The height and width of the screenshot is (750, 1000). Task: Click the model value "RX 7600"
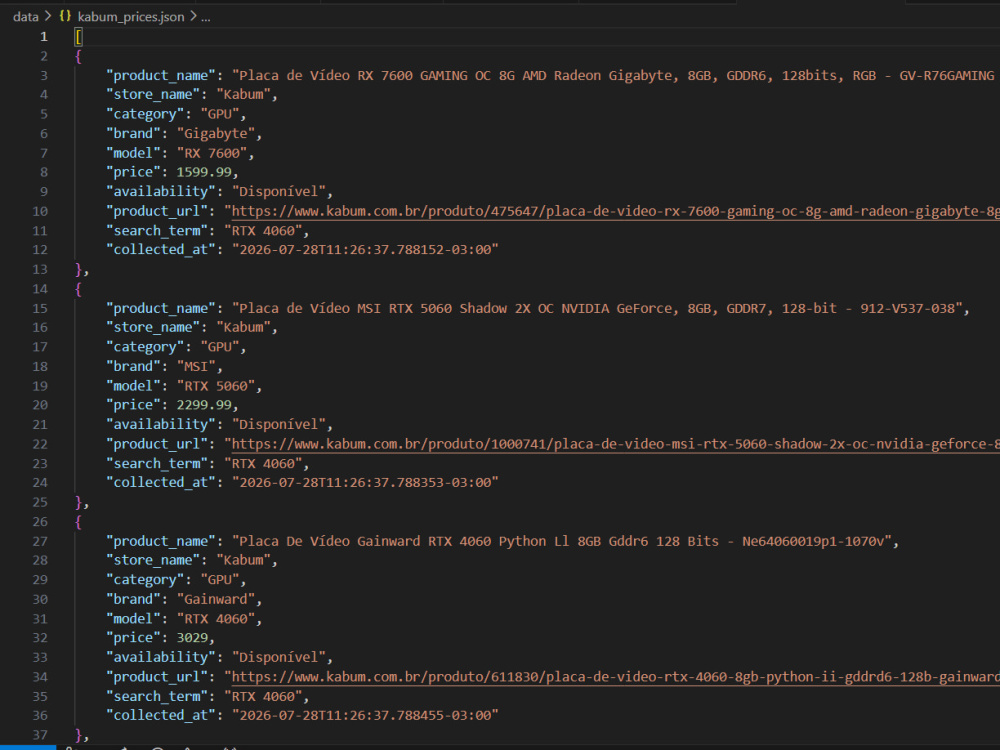(212, 153)
